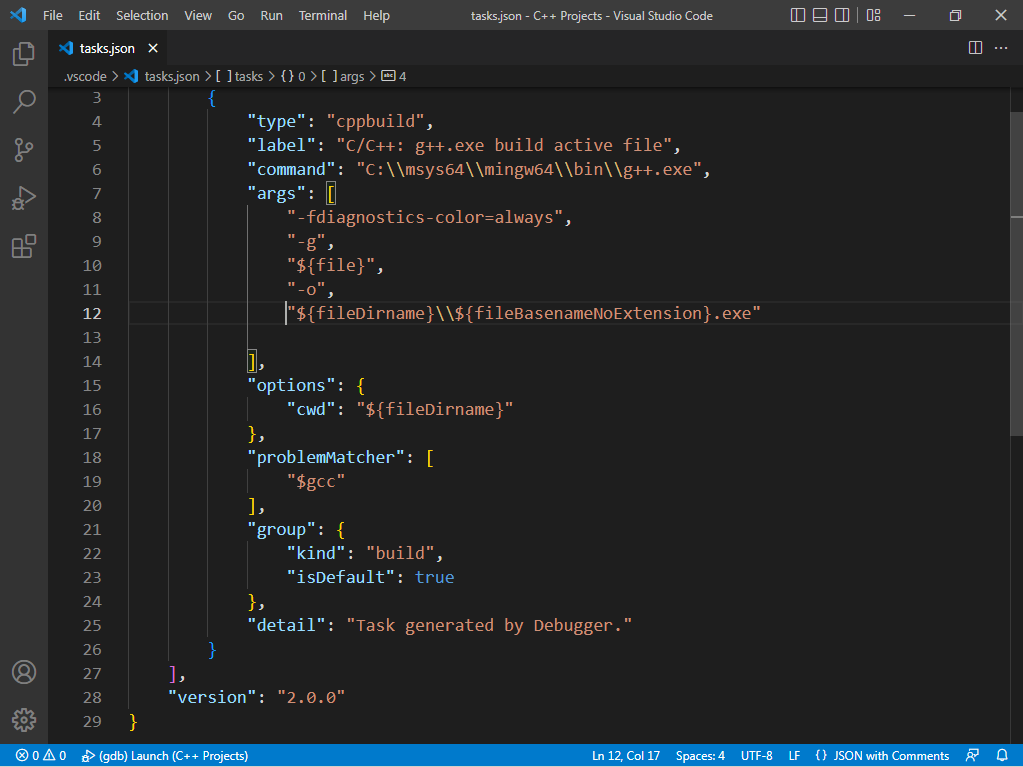Open the Selection menu
The height and width of the screenshot is (767, 1023).
coord(142,15)
